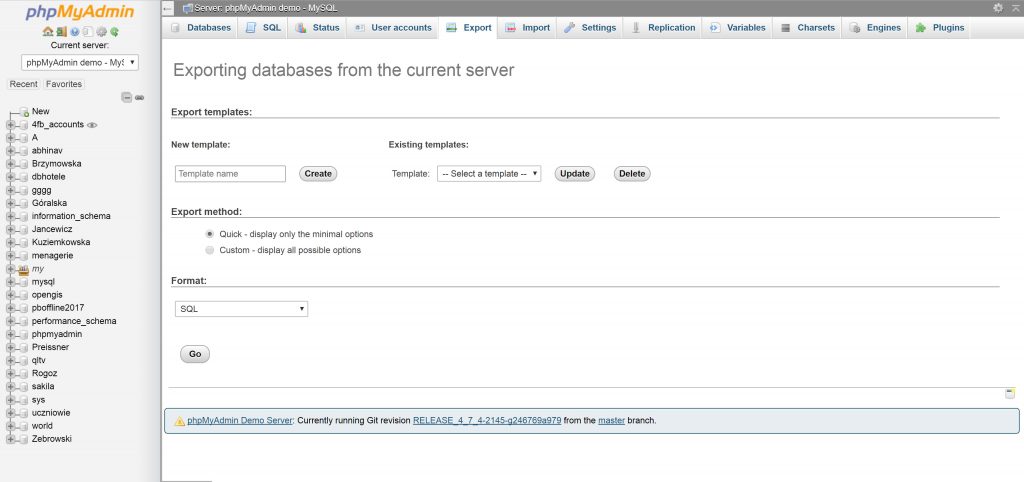Click database icon next to mysql
1024x482 pixels.
(24, 282)
